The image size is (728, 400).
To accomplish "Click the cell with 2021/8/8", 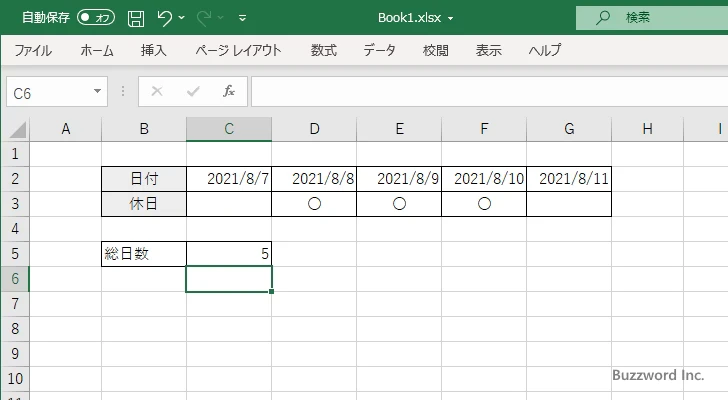I will [314, 179].
